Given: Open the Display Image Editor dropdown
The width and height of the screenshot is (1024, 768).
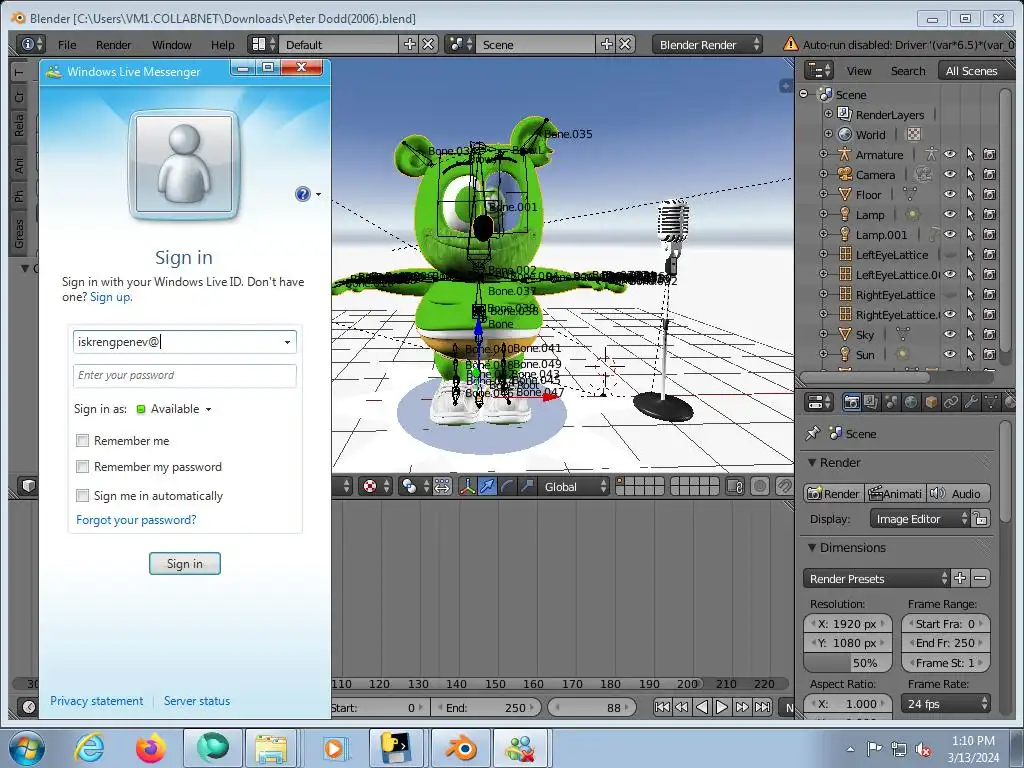Looking at the screenshot, I should 921,519.
